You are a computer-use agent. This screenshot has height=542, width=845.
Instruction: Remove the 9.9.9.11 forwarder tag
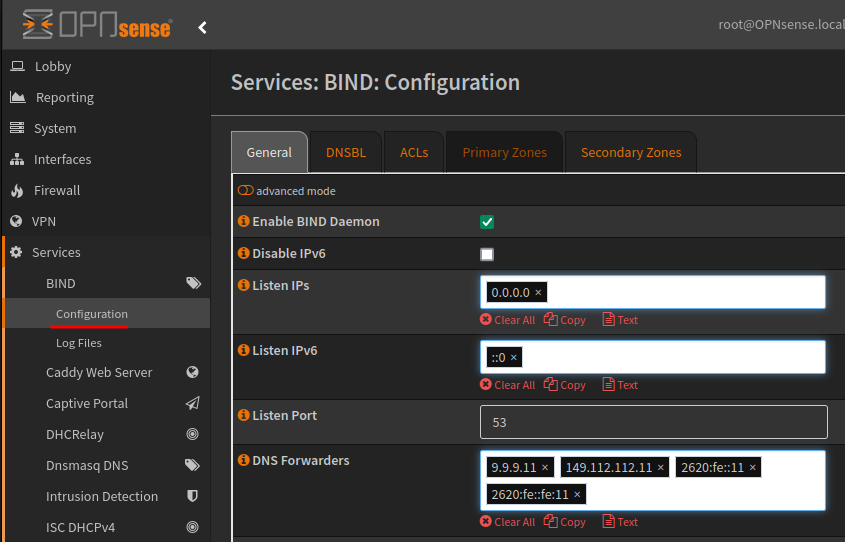coord(545,468)
